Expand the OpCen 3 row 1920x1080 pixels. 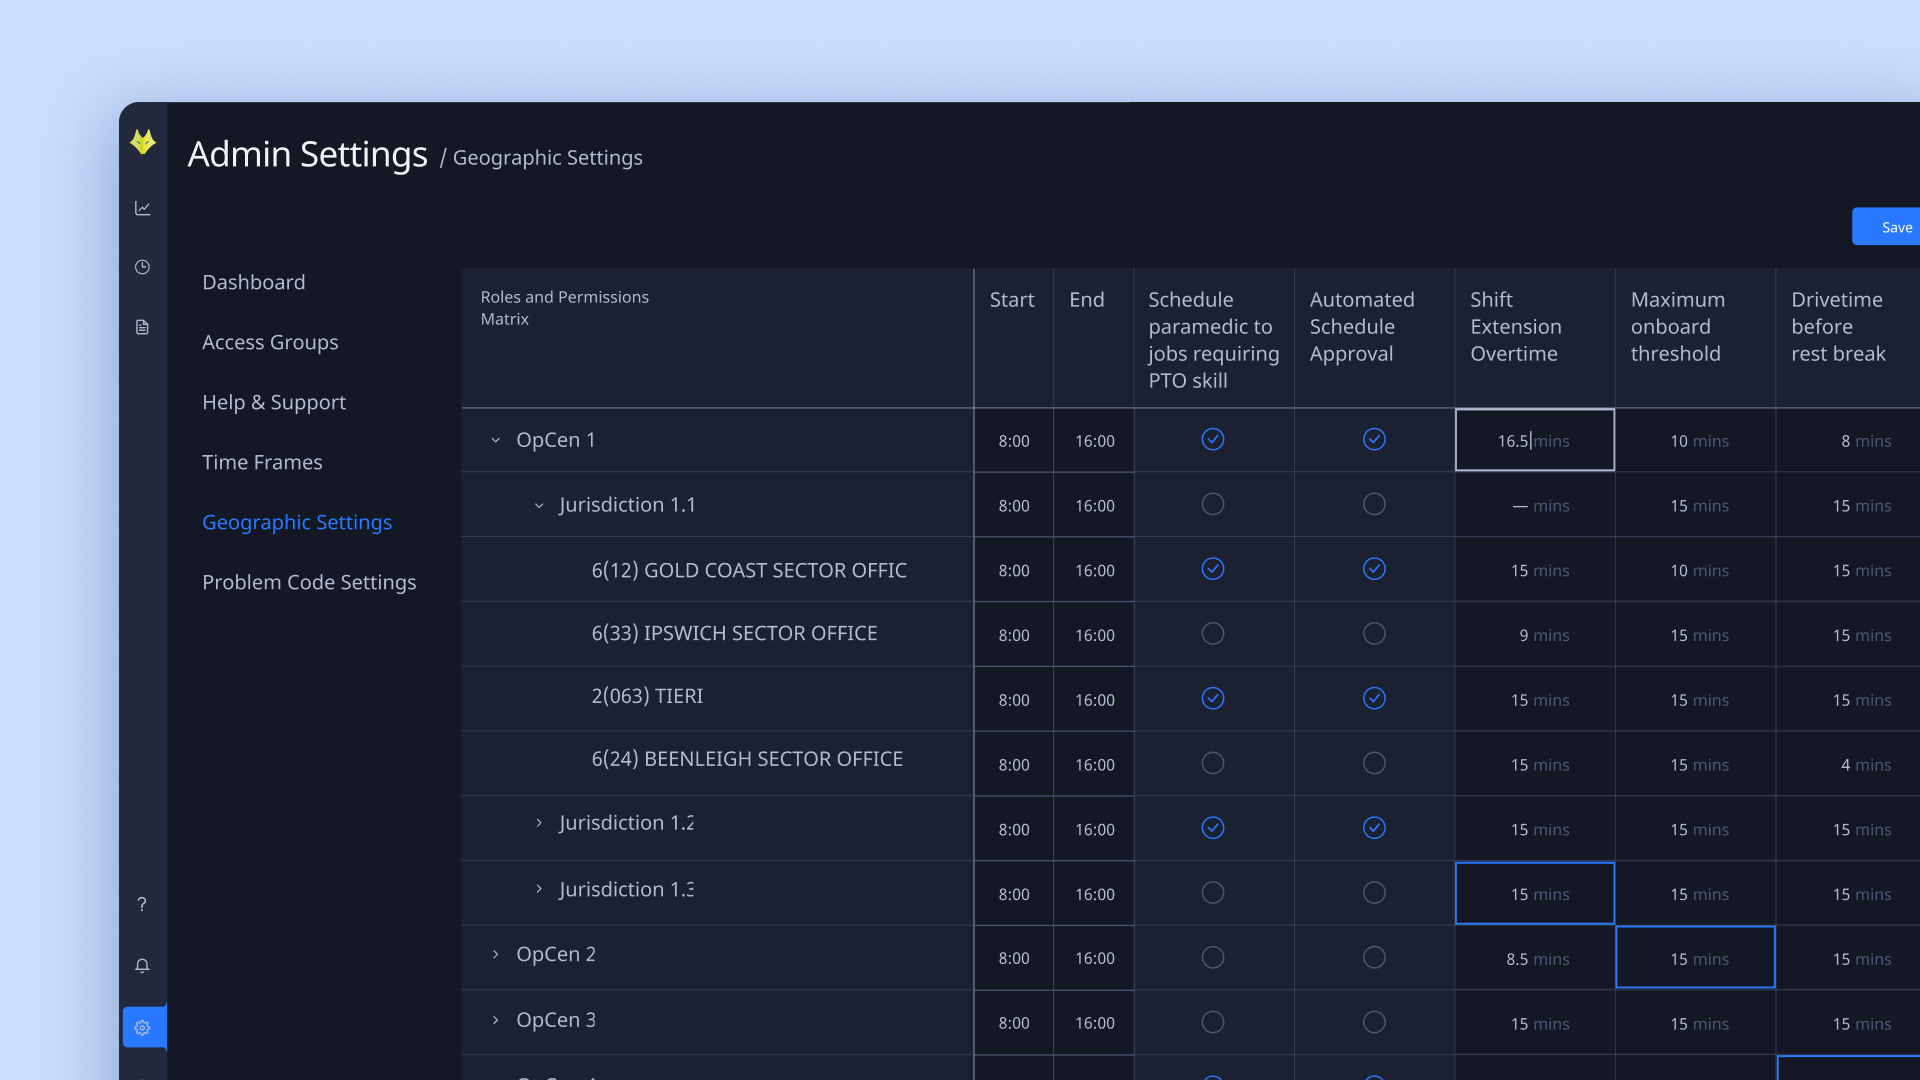coord(495,1020)
